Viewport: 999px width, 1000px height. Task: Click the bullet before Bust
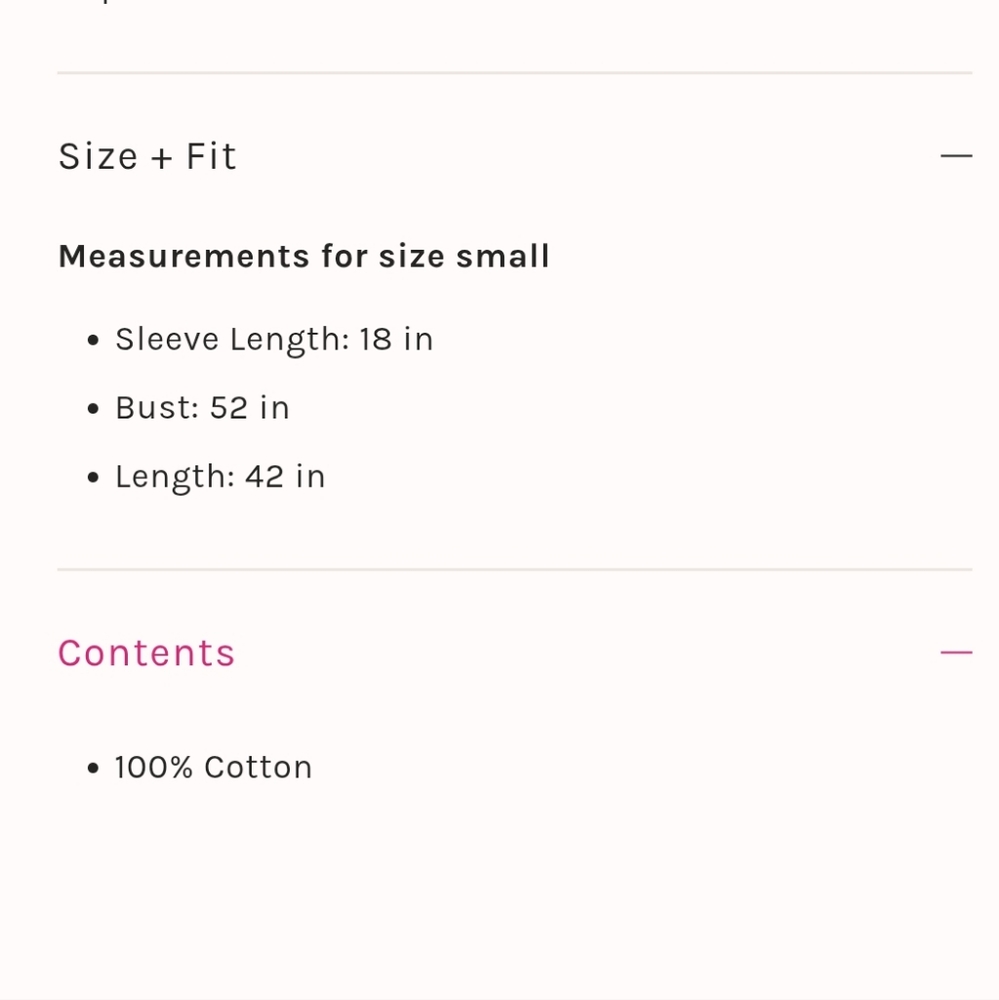pyautogui.click(x=93, y=408)
